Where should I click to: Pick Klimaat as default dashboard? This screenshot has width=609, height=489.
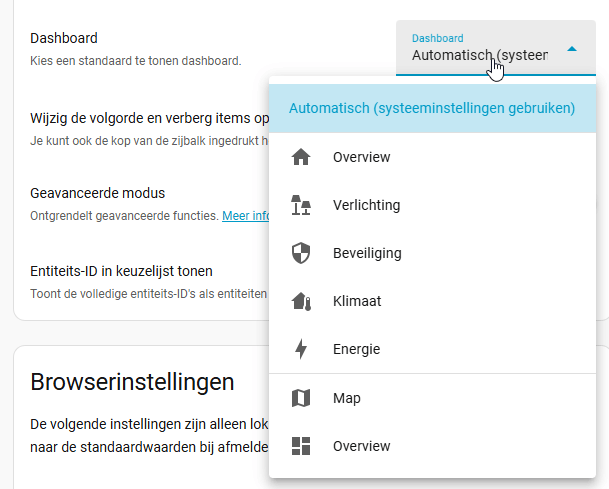[432, 301]
